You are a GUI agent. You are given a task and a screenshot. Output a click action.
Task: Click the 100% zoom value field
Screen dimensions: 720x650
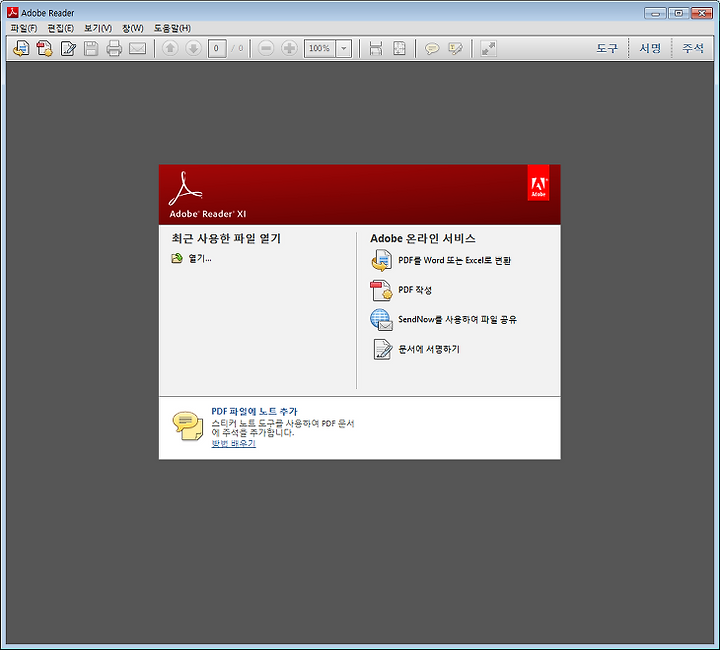[x=320, y=48]
